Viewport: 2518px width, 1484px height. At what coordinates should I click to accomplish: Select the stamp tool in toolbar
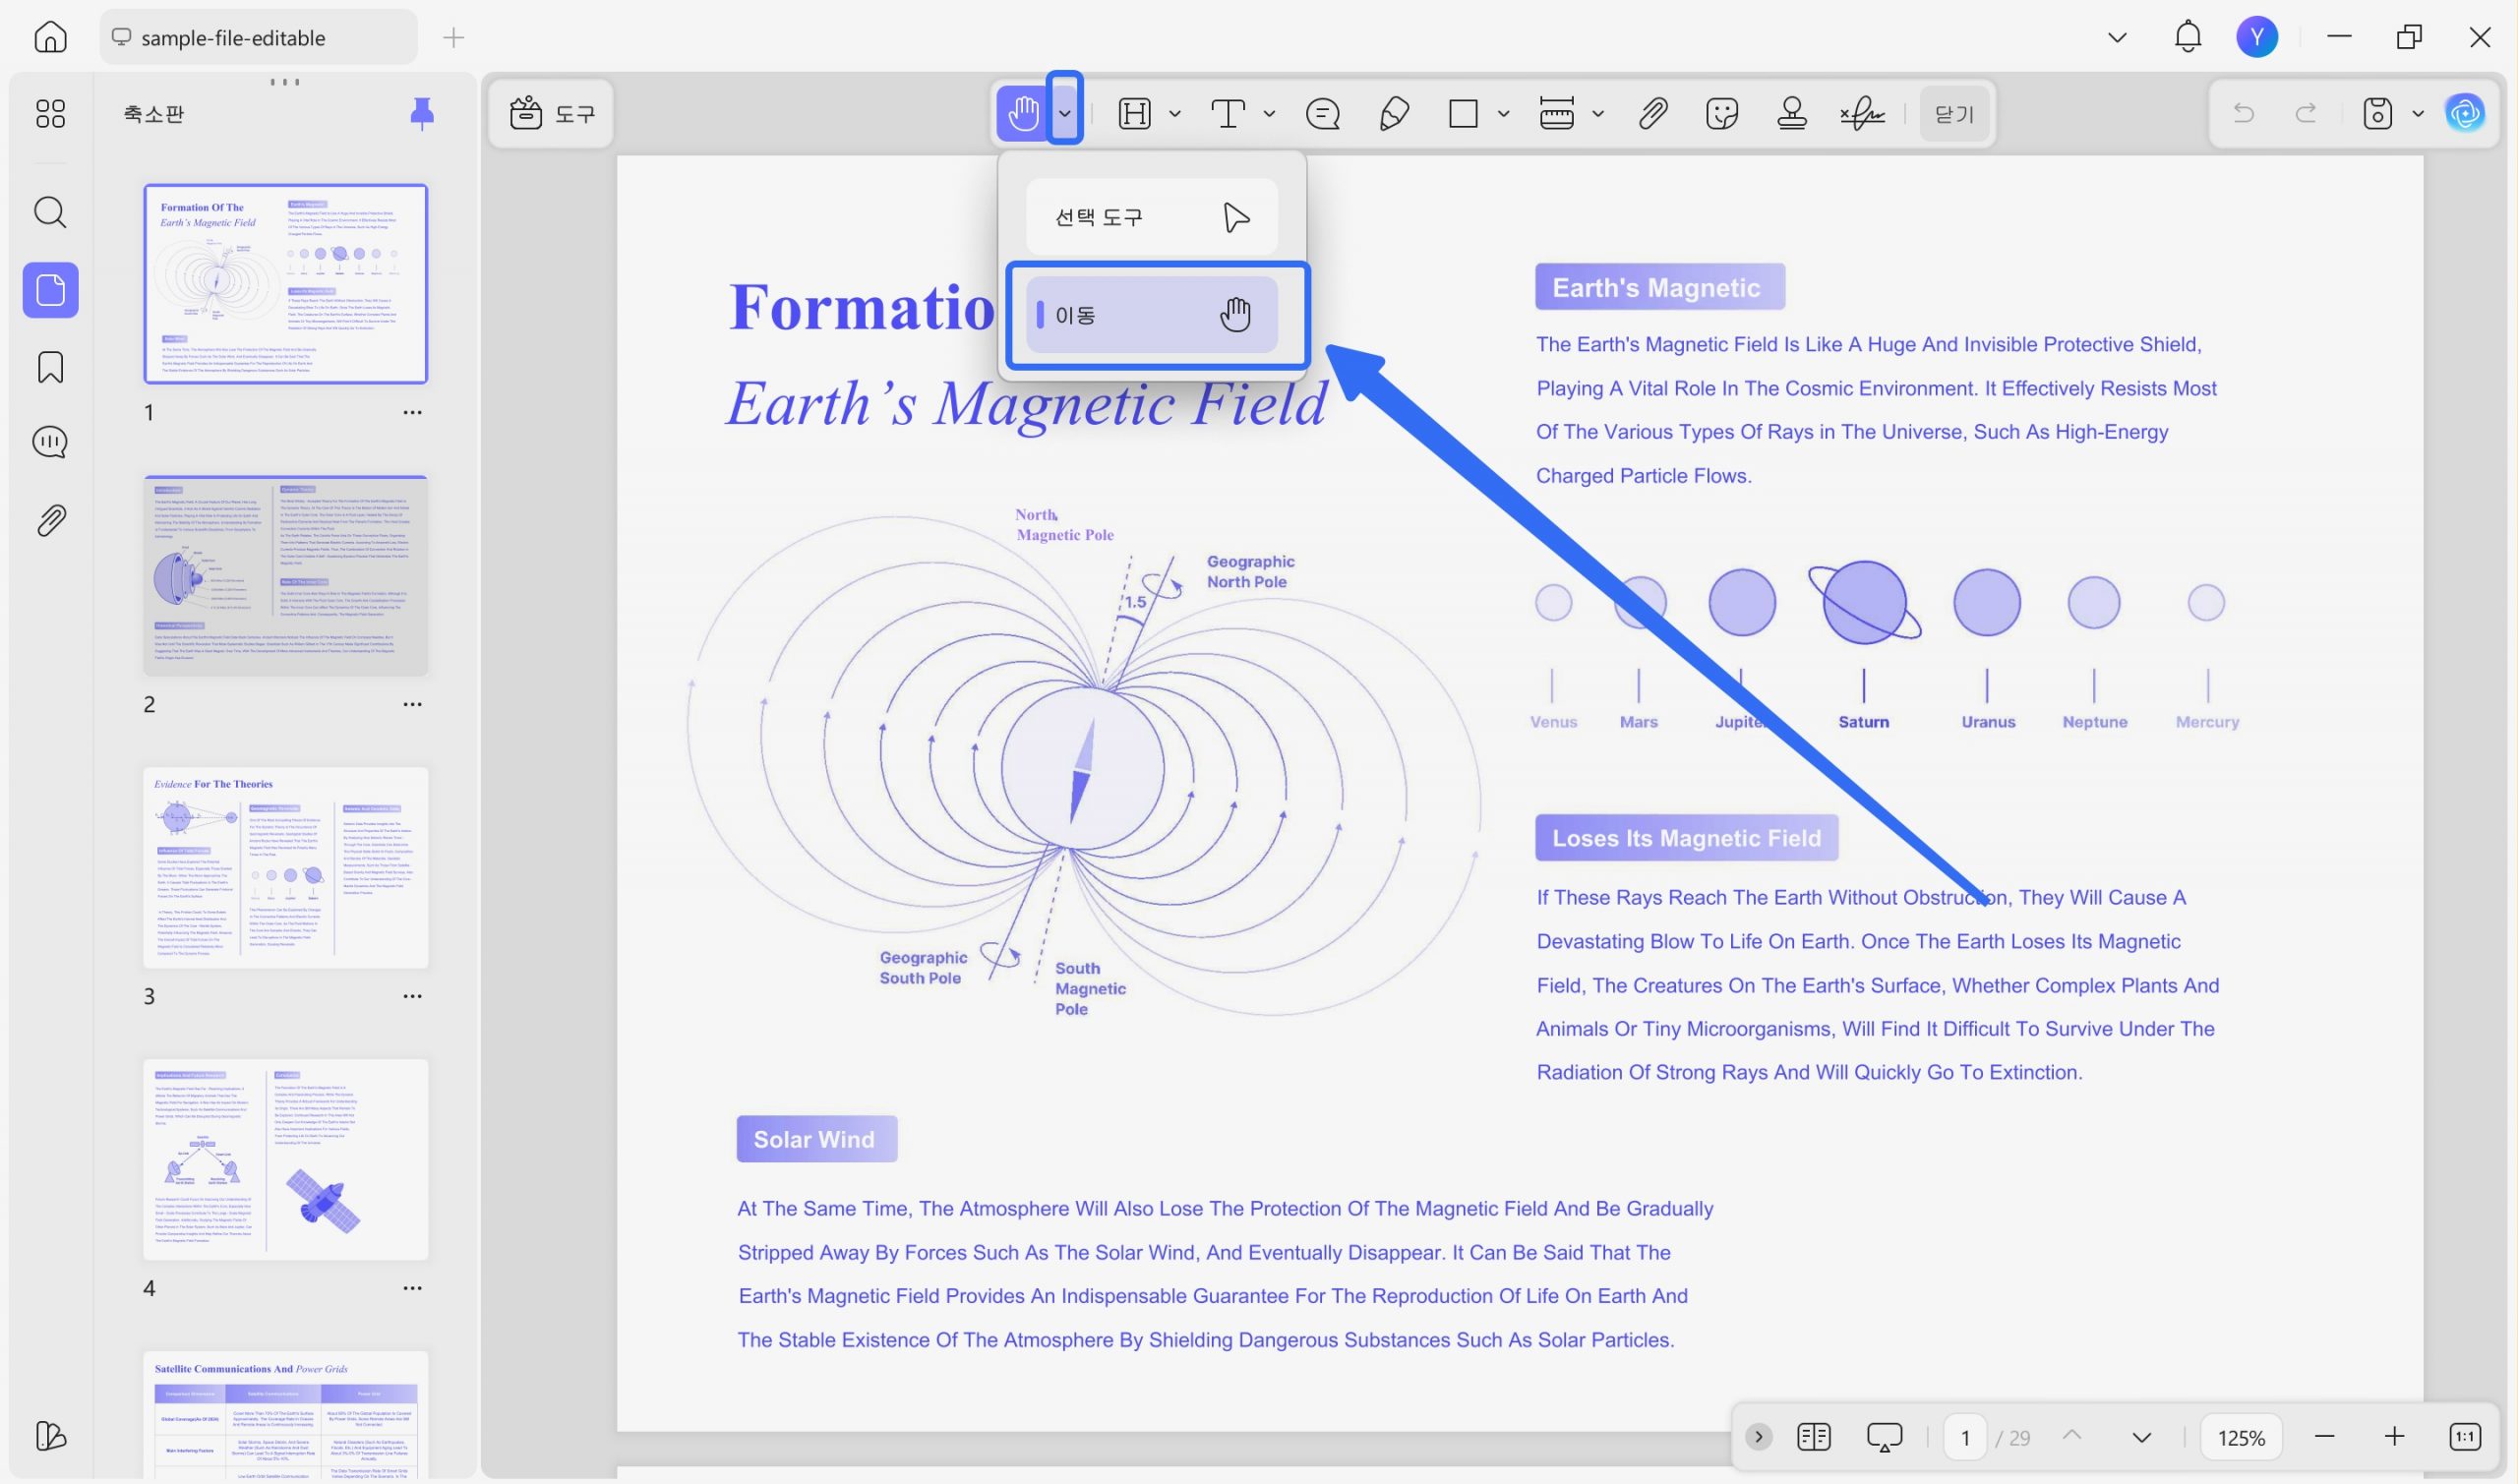[x=1791, y=114]
